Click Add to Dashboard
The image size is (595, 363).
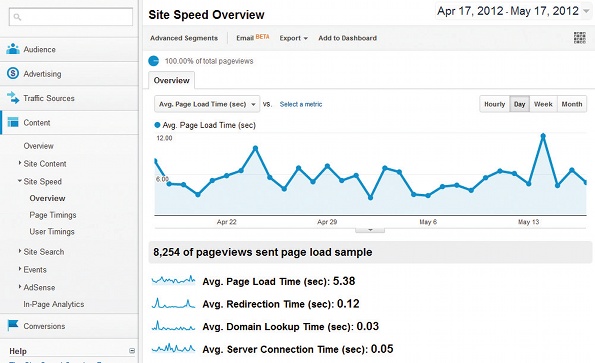pos(348,38)
